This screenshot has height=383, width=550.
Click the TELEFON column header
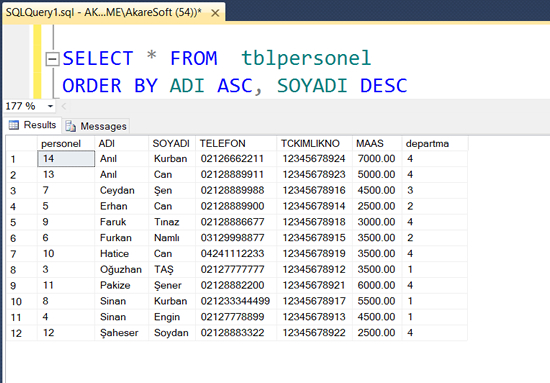coord(236,143)
